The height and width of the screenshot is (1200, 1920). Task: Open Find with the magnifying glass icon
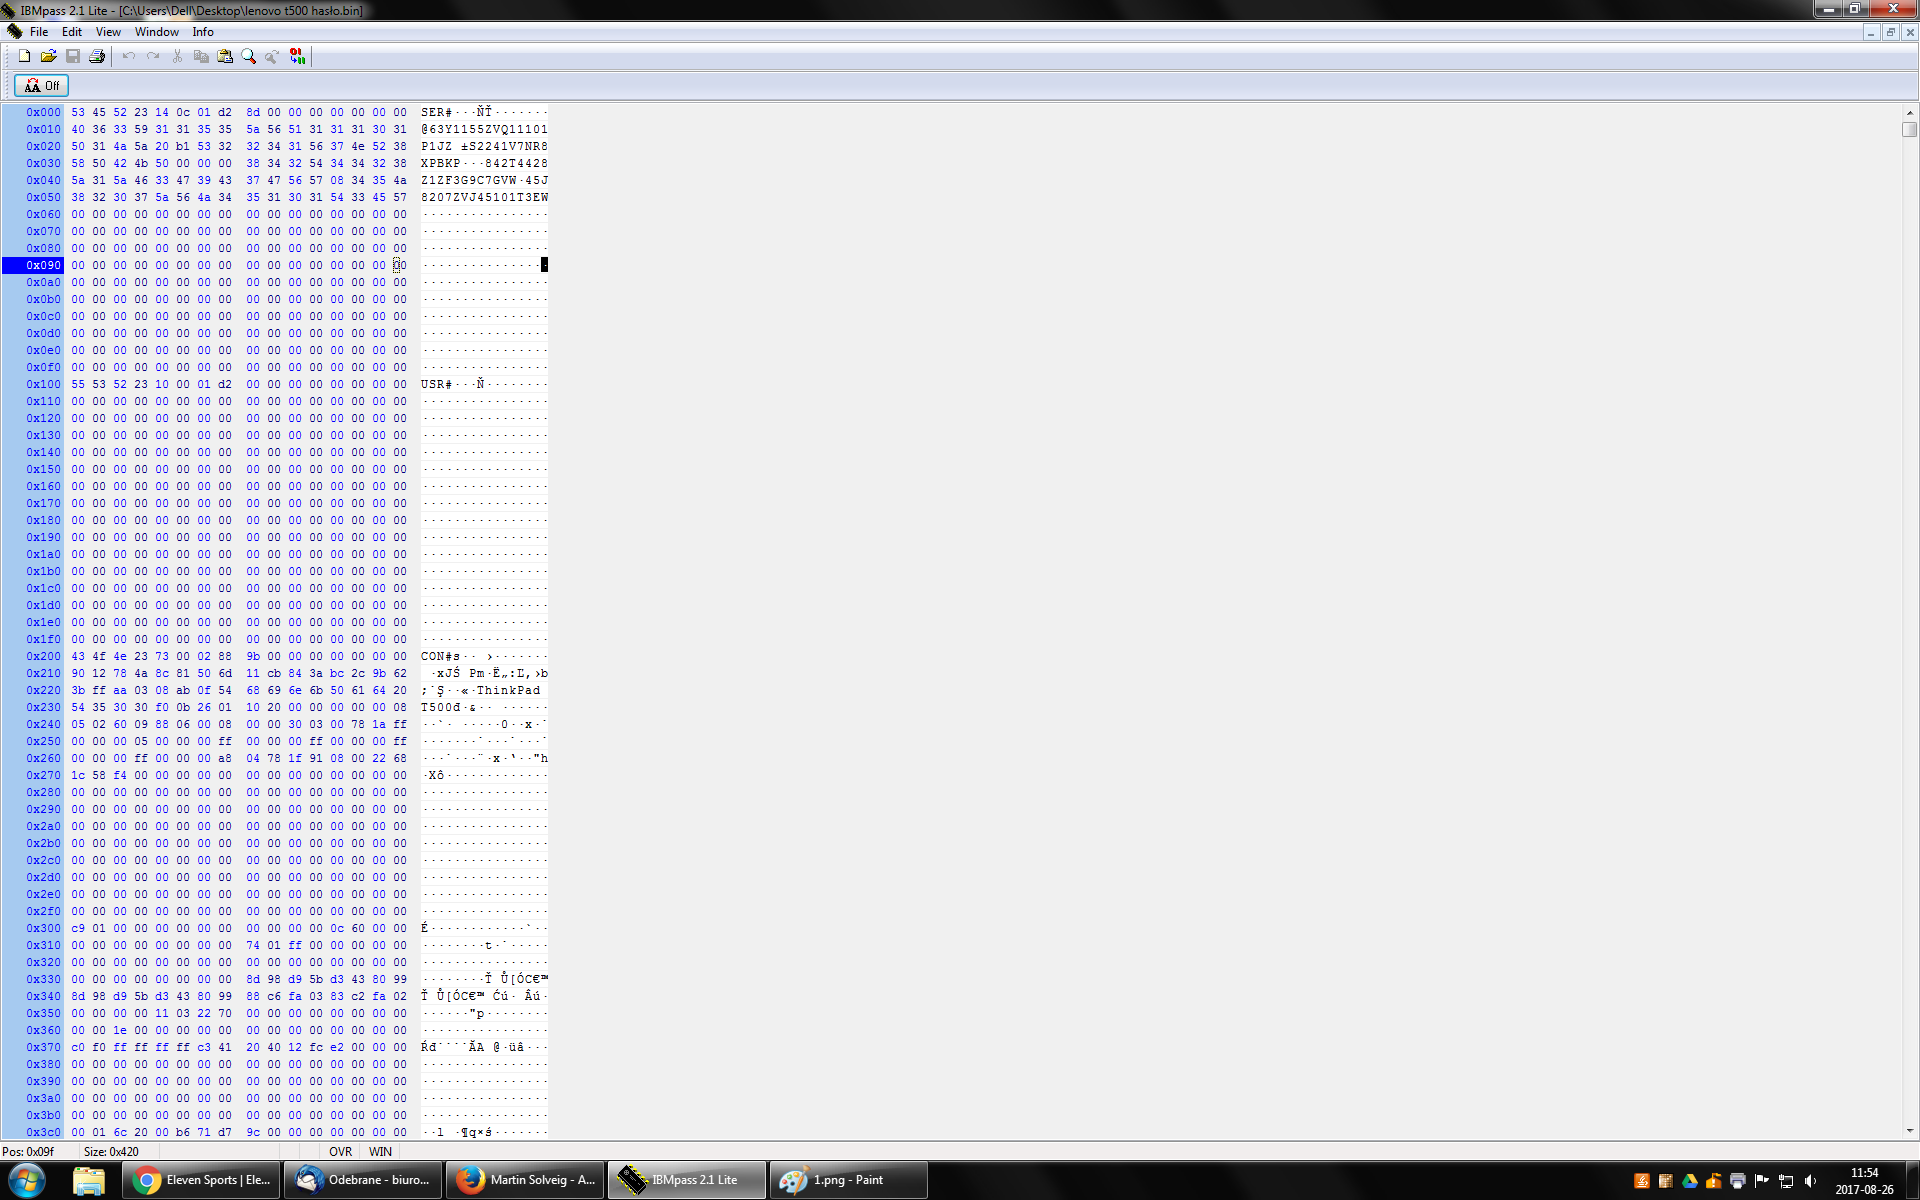(249, 57)
